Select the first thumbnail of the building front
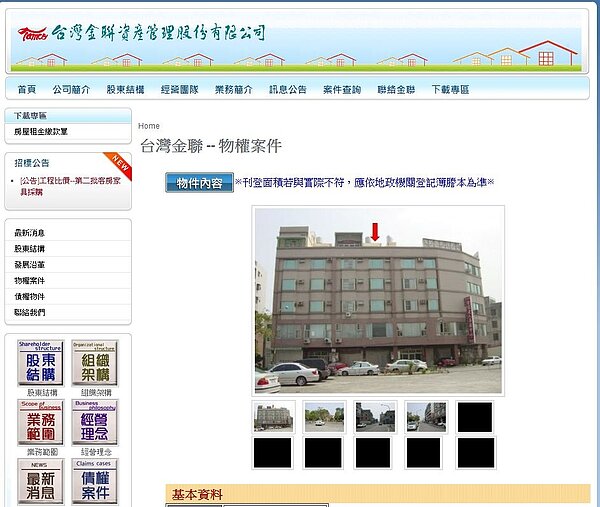Image resolution: width=600 pixels, height=507 pixels. (273, 417)
